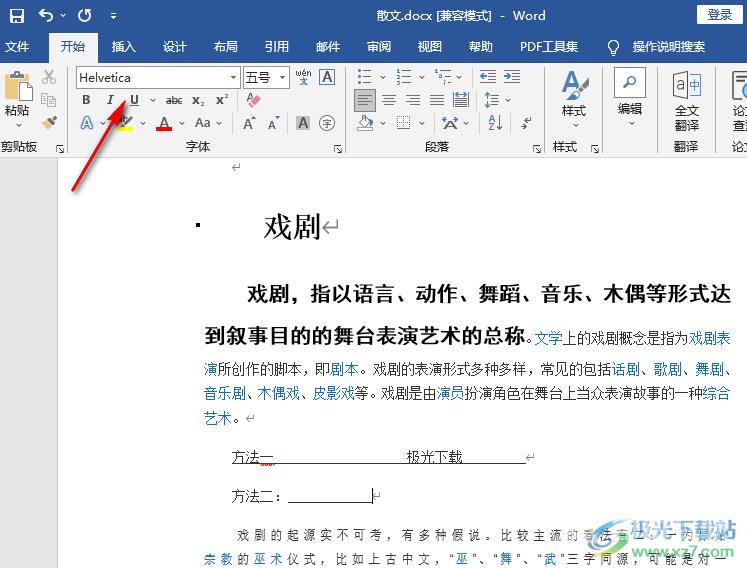
Task: Click the Borders grid icon
Action: click(x=404, y=123)
